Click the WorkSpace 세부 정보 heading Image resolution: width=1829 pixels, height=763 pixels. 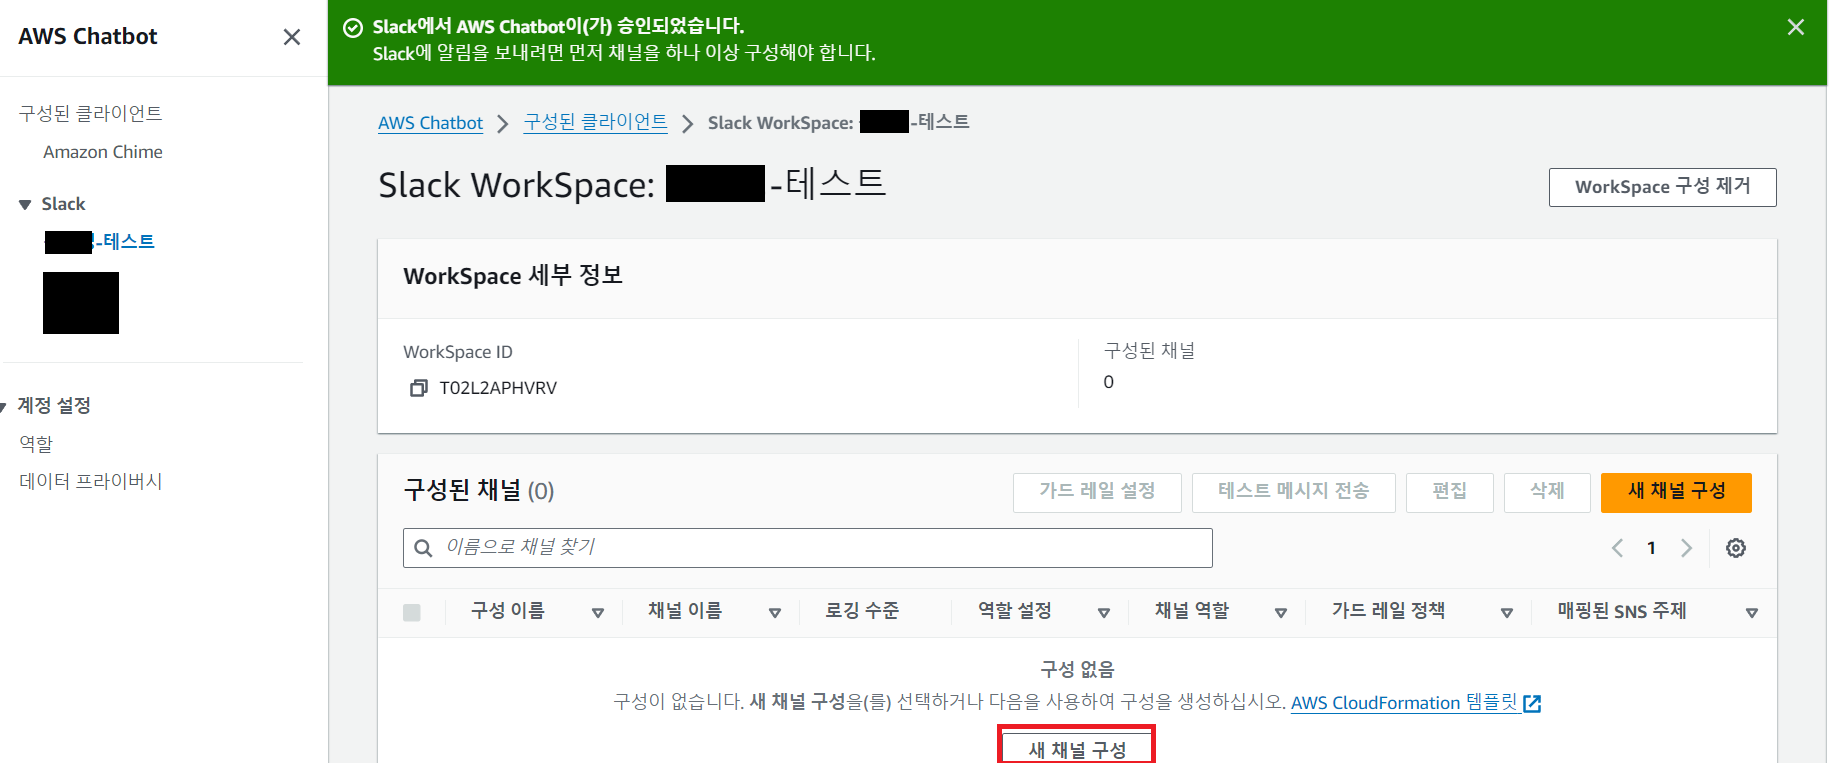click(x=513, y=276)
